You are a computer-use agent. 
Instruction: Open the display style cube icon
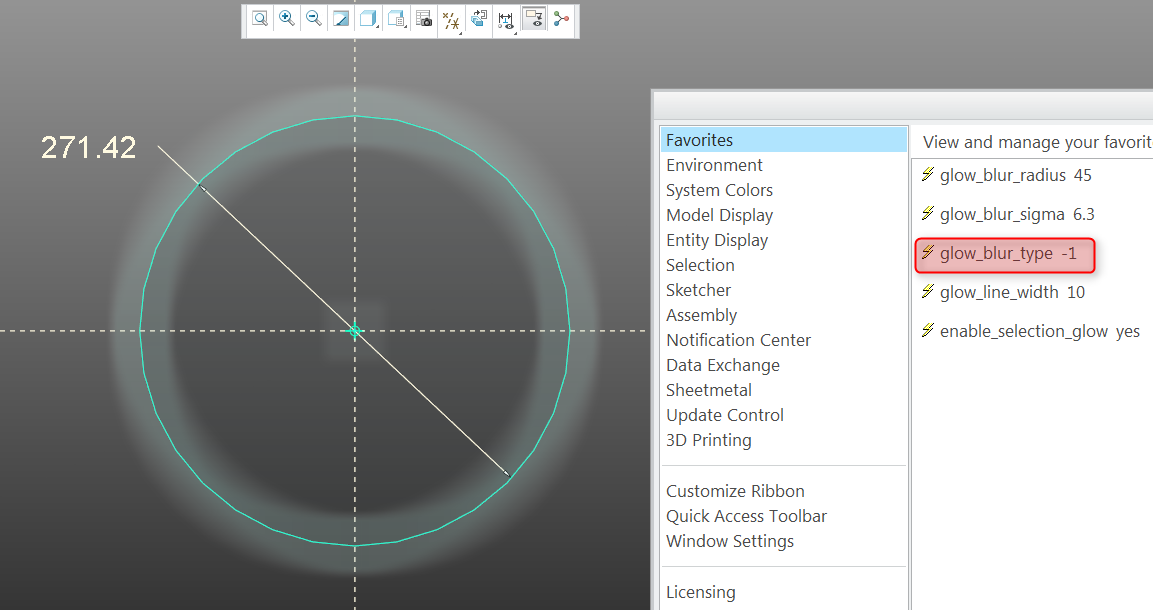click(x=368, y=19)
